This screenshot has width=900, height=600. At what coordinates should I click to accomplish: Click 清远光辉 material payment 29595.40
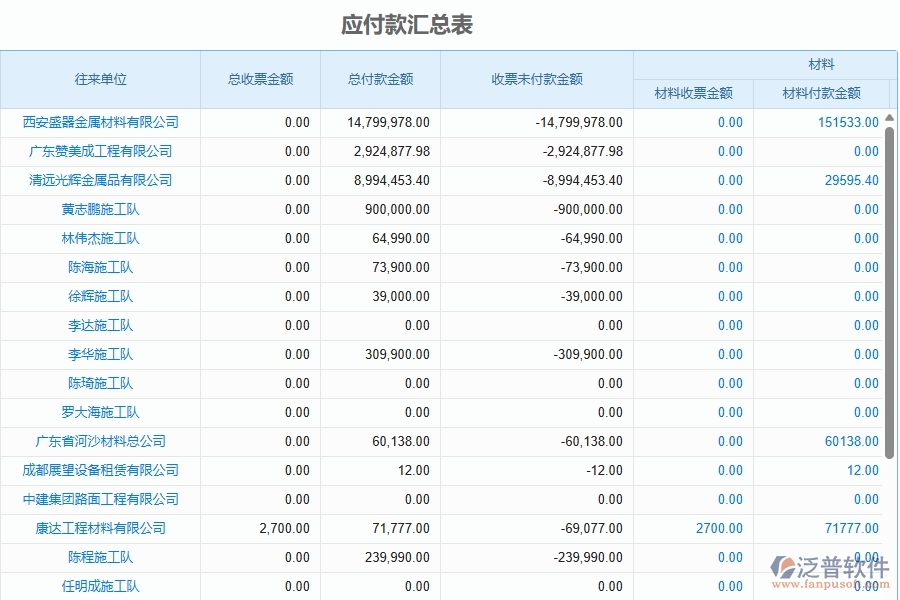(x=851, y=180)
